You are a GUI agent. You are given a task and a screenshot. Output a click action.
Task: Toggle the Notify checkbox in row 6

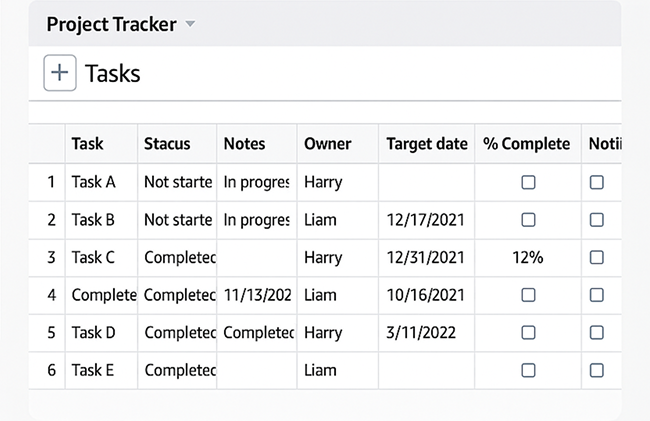tap(597, 370)
